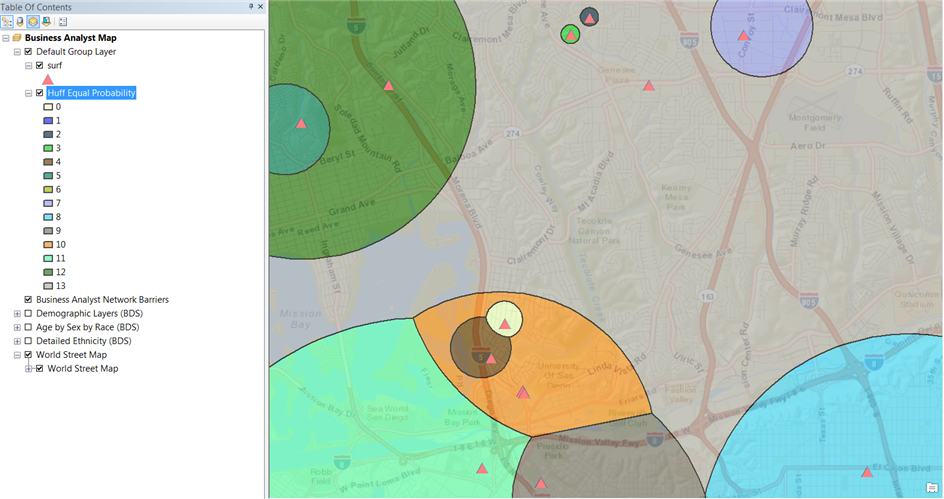Image resolution: width=944 pixels, height=499 pixels.
Task: Select the Huff Equal Probability layer name
Action: click(91, 93)
